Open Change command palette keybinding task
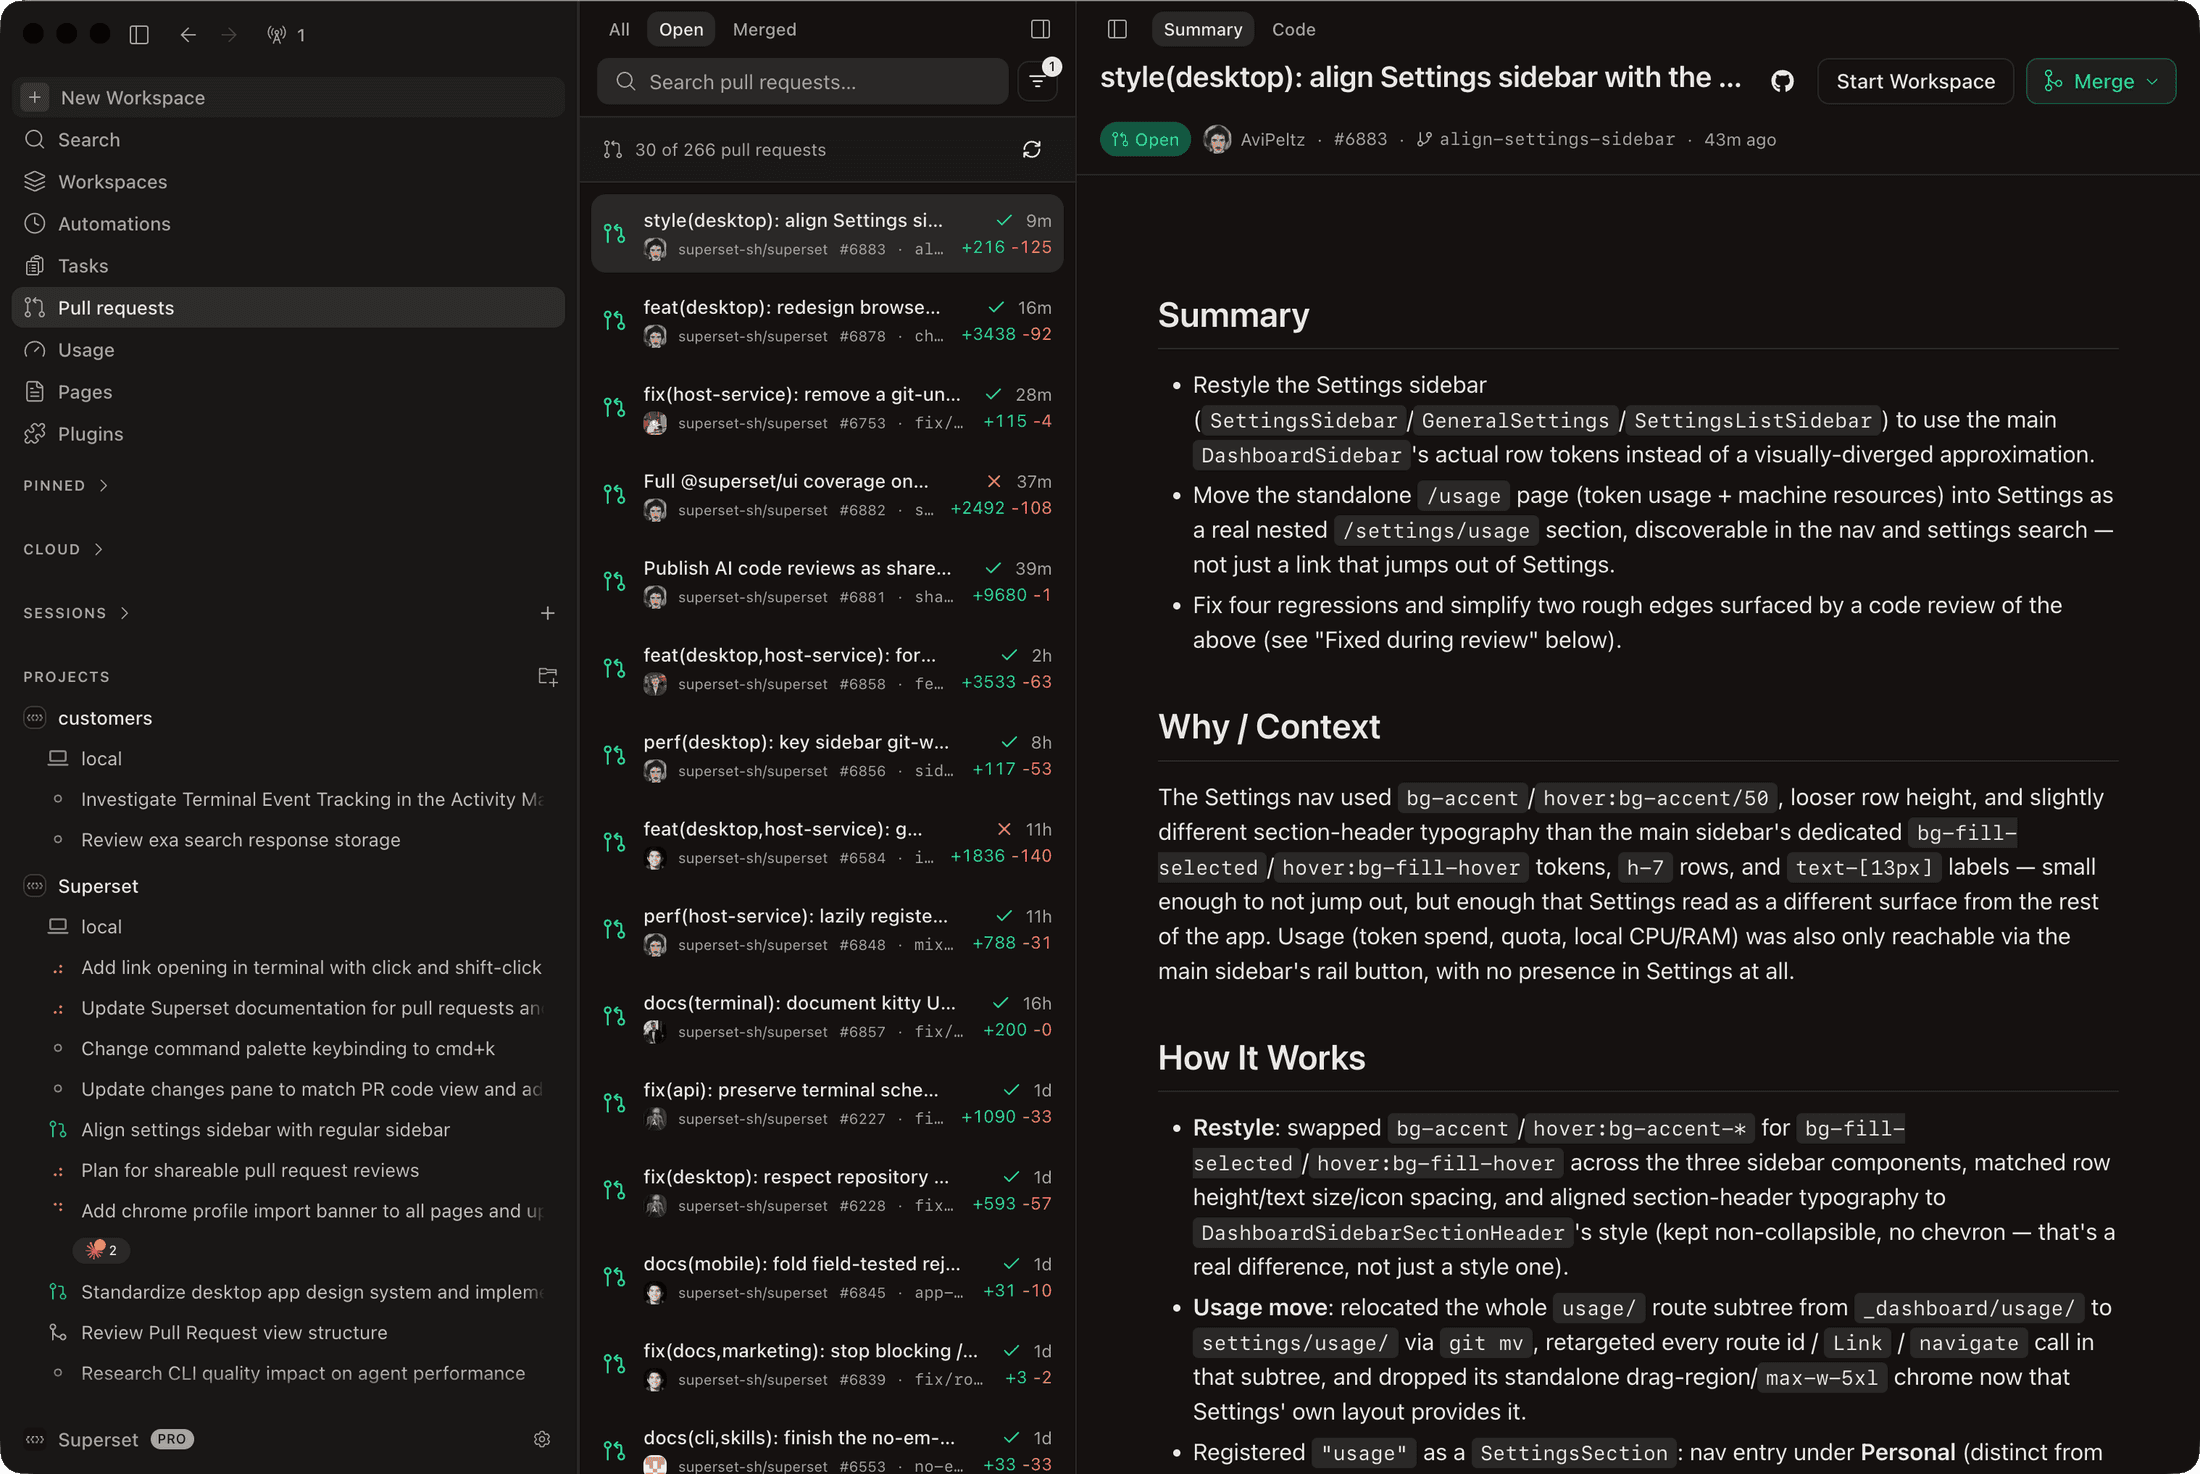Image resolution: width=2200 pixels, height=1474 pixels. [288, 1049]
